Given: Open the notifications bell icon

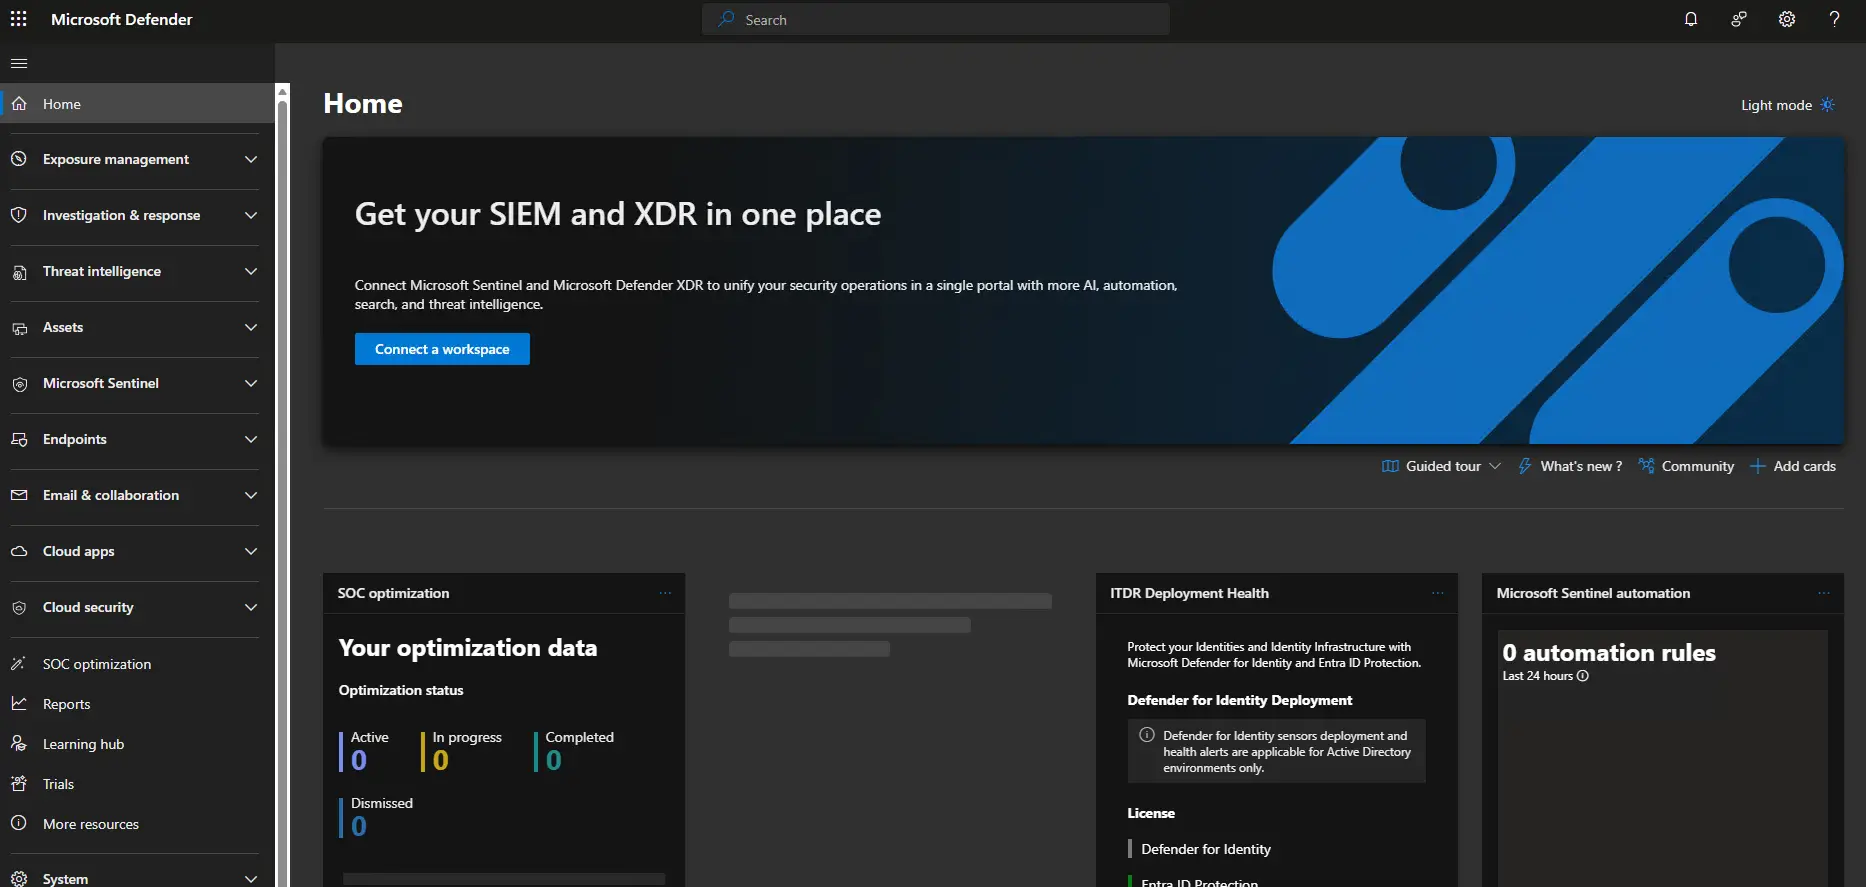Looking at the screenshot, I should pyautogui.click(x=1690, y=19).
